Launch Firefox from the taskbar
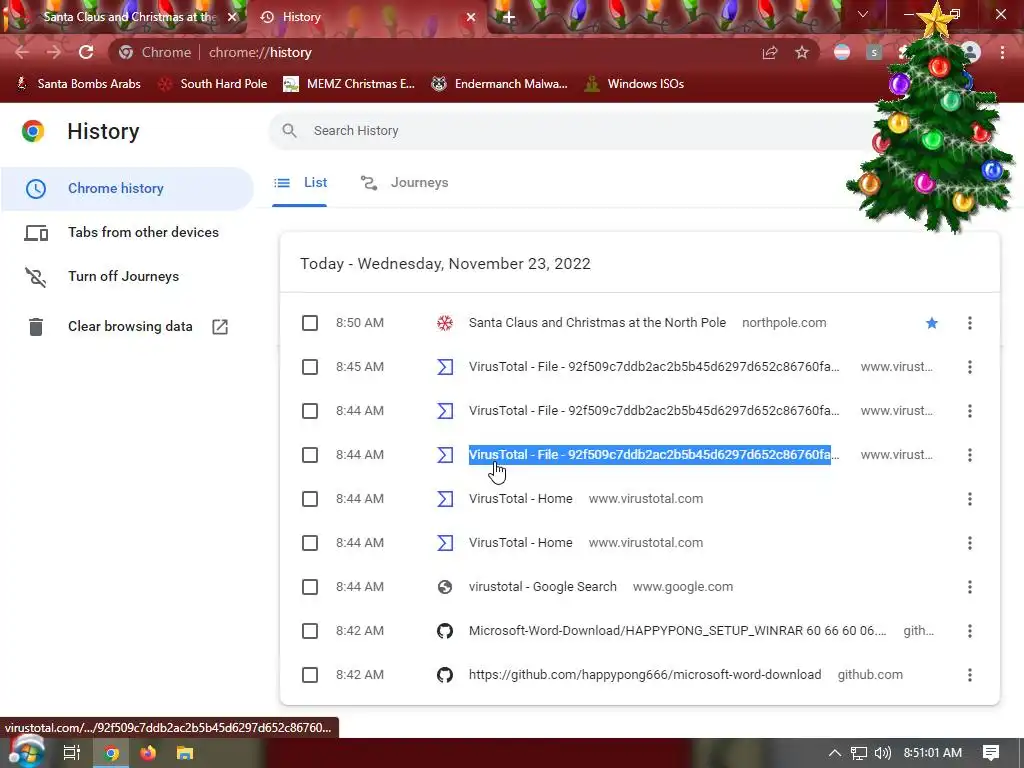The height and width of the screenshot is (768, 1024). [148, 753]
